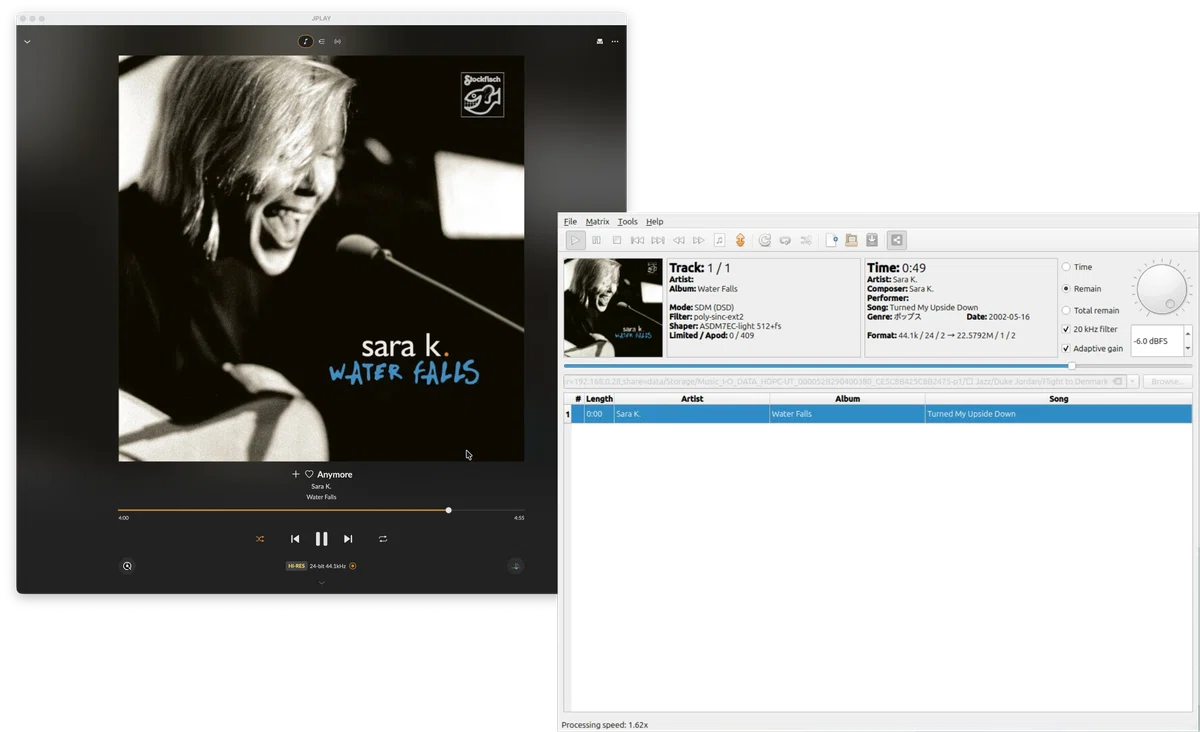Screen dimensions: 1200x732
Task: Click the orange circle signal-path icon in JPLAY
Action: (x=353, y=566)
